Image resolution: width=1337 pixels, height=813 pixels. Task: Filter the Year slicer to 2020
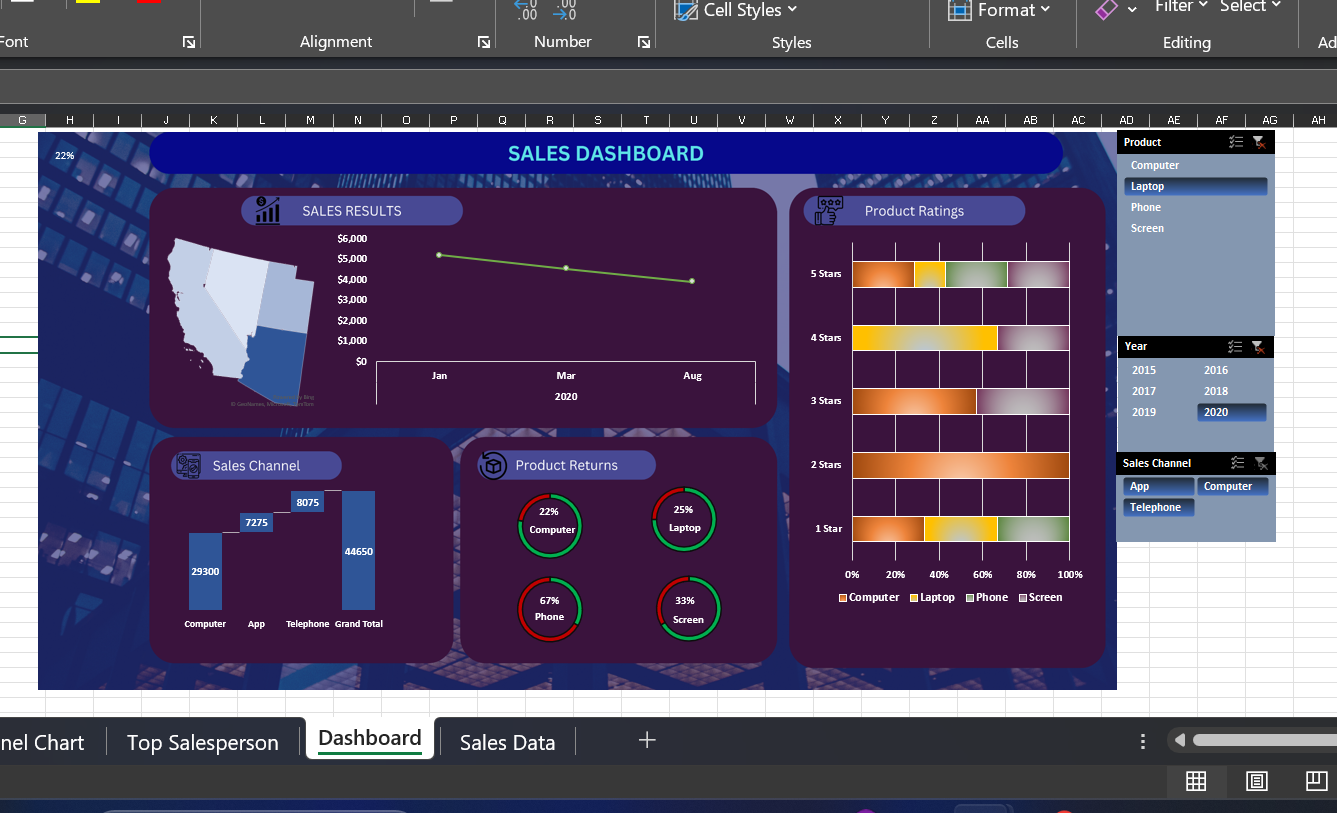click(1231, 412)
